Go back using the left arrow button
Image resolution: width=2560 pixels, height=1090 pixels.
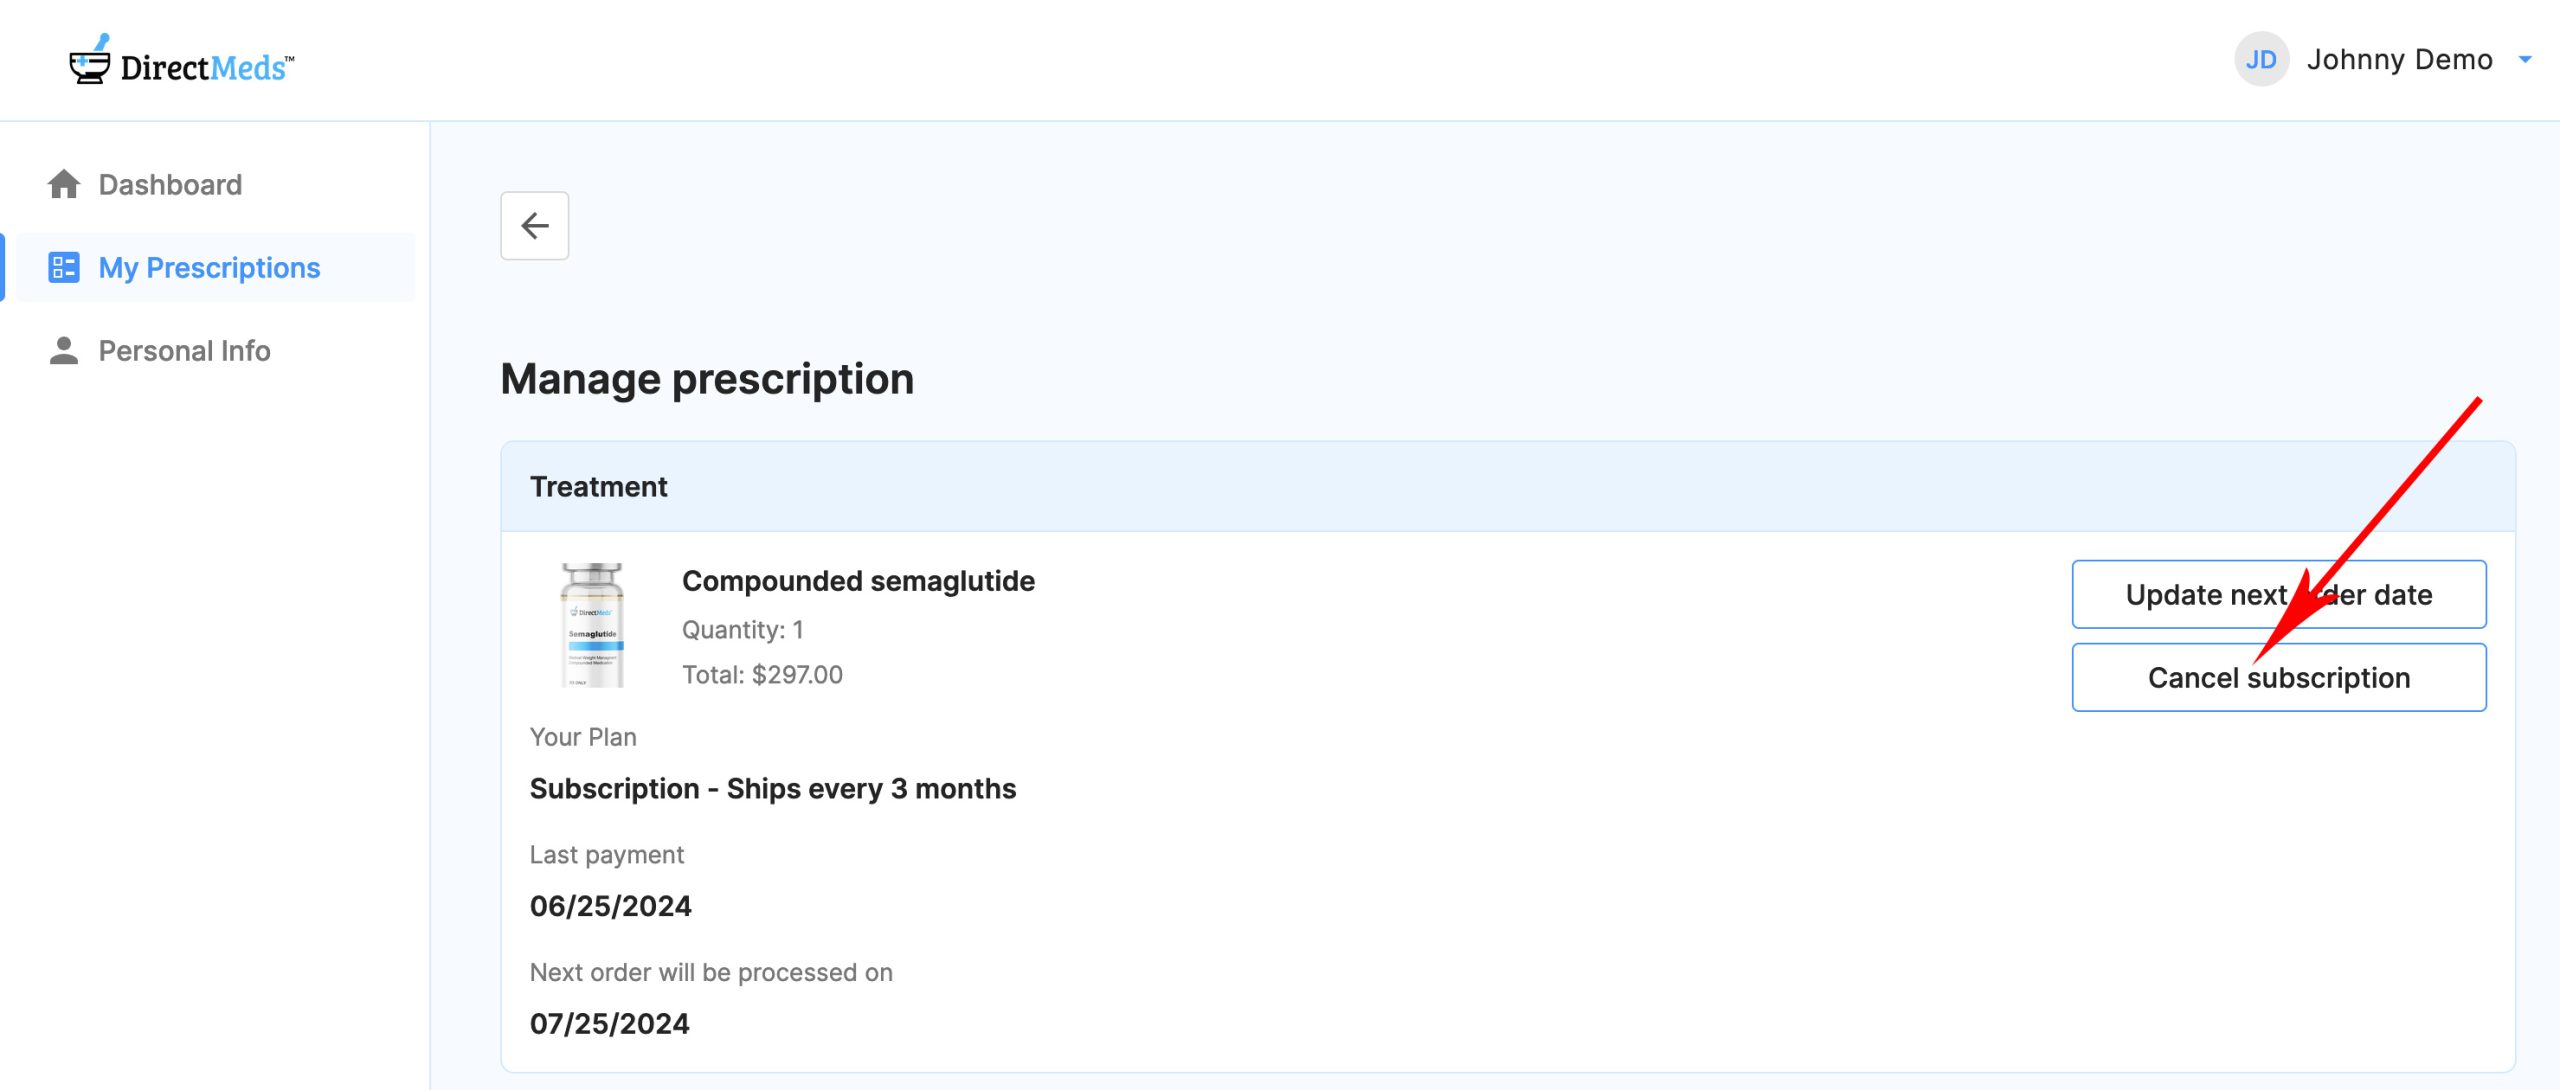click(x=535, y=226)
